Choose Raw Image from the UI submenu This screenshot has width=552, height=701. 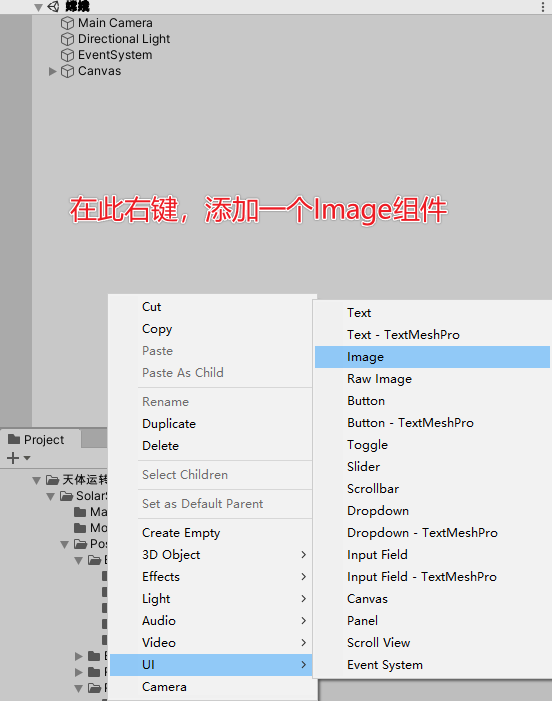[x=432, y=379]
